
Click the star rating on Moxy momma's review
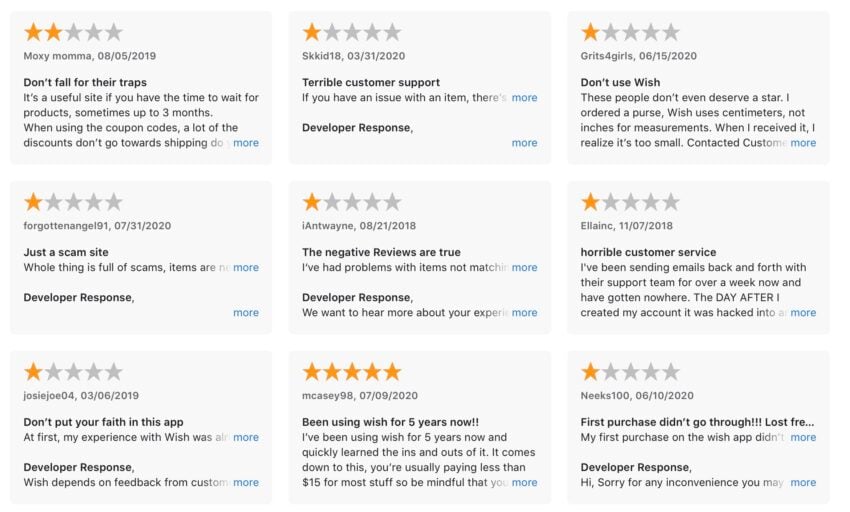tap(73, 33)
